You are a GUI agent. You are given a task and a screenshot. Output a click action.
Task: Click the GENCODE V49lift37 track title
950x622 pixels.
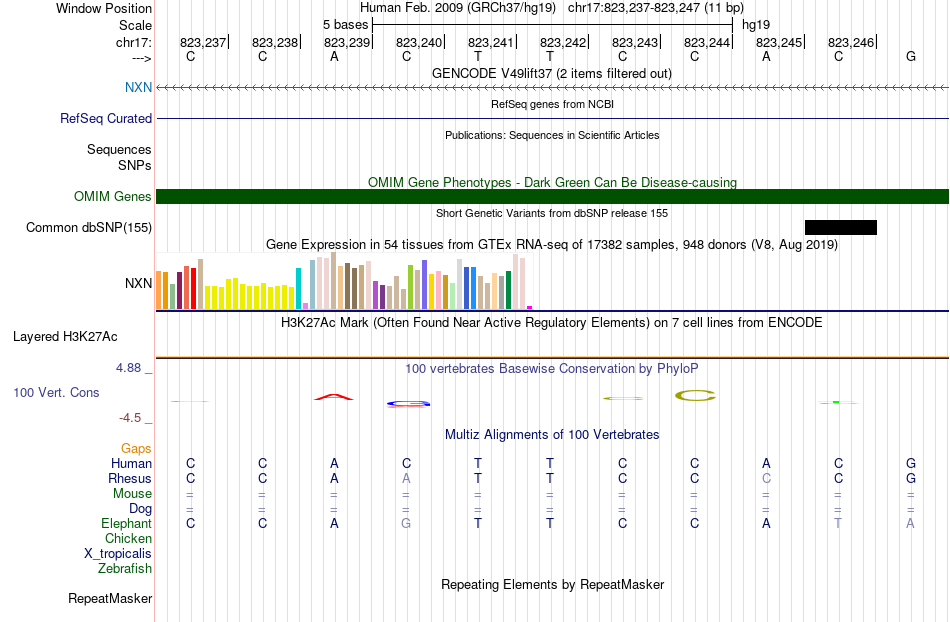[552, 73]
